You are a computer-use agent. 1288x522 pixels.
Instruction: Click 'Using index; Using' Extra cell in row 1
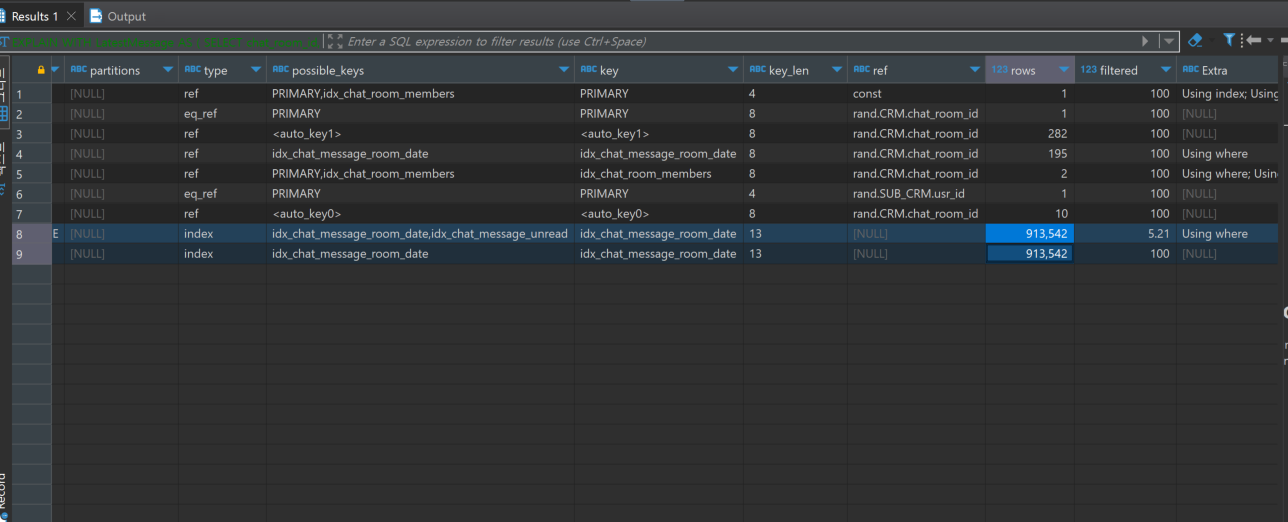1229,93
